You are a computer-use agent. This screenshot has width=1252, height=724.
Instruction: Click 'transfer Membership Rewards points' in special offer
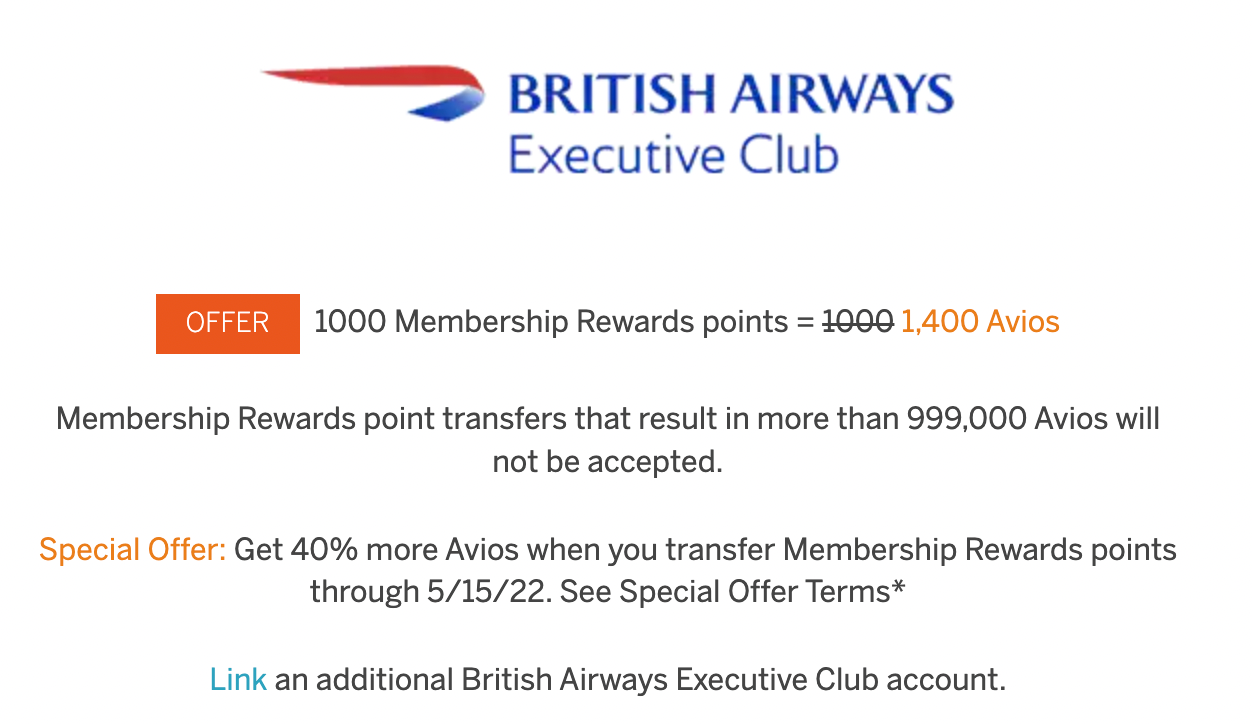pos(921,550)
